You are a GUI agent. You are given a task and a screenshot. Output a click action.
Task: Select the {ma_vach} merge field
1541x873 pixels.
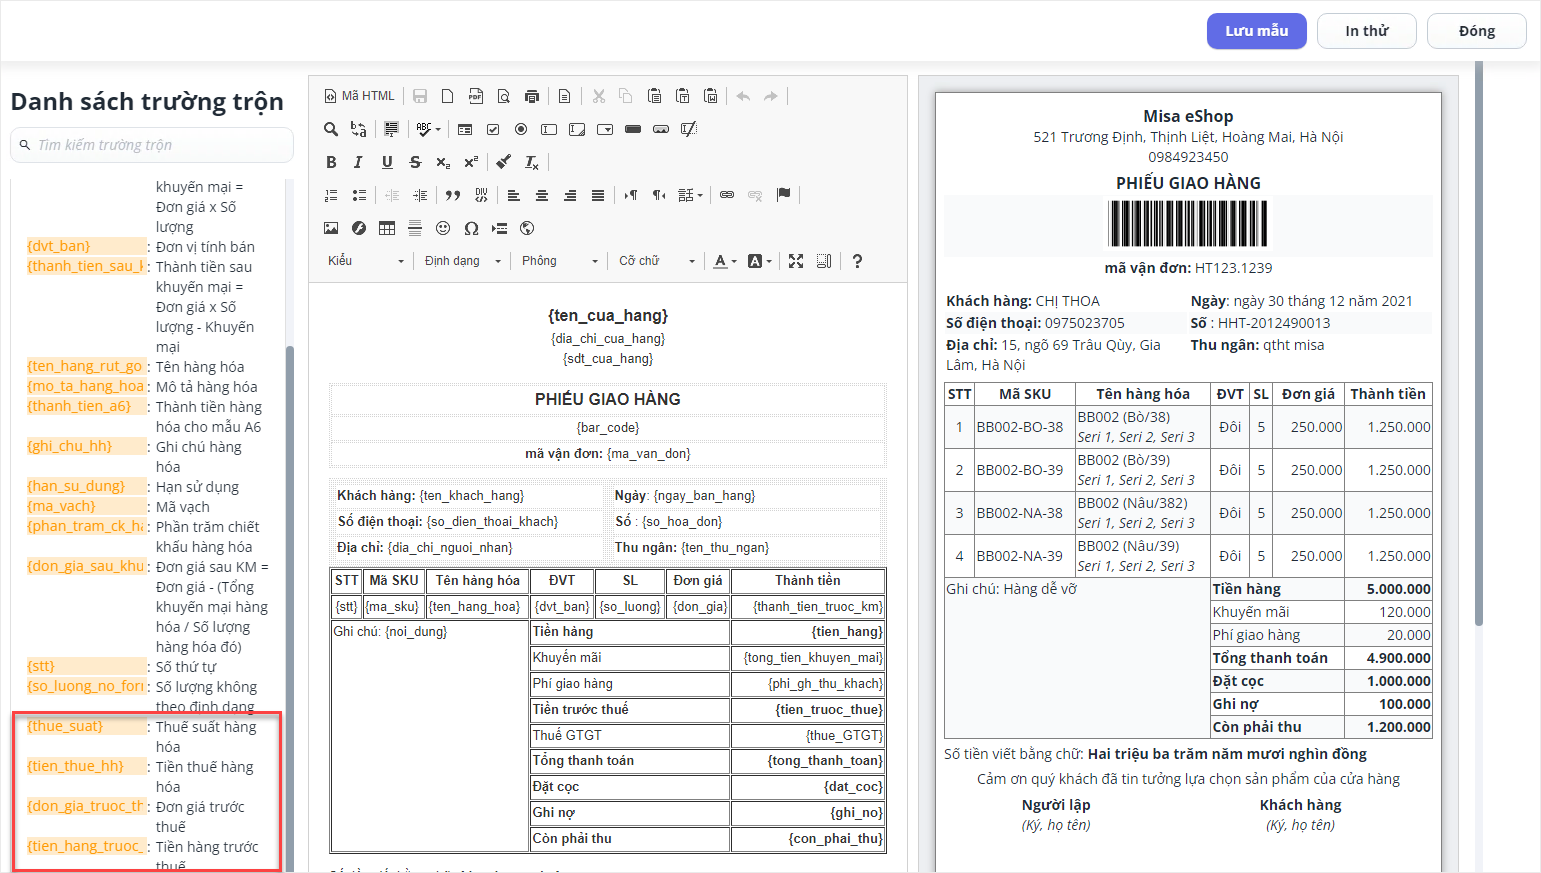[62, 506]
